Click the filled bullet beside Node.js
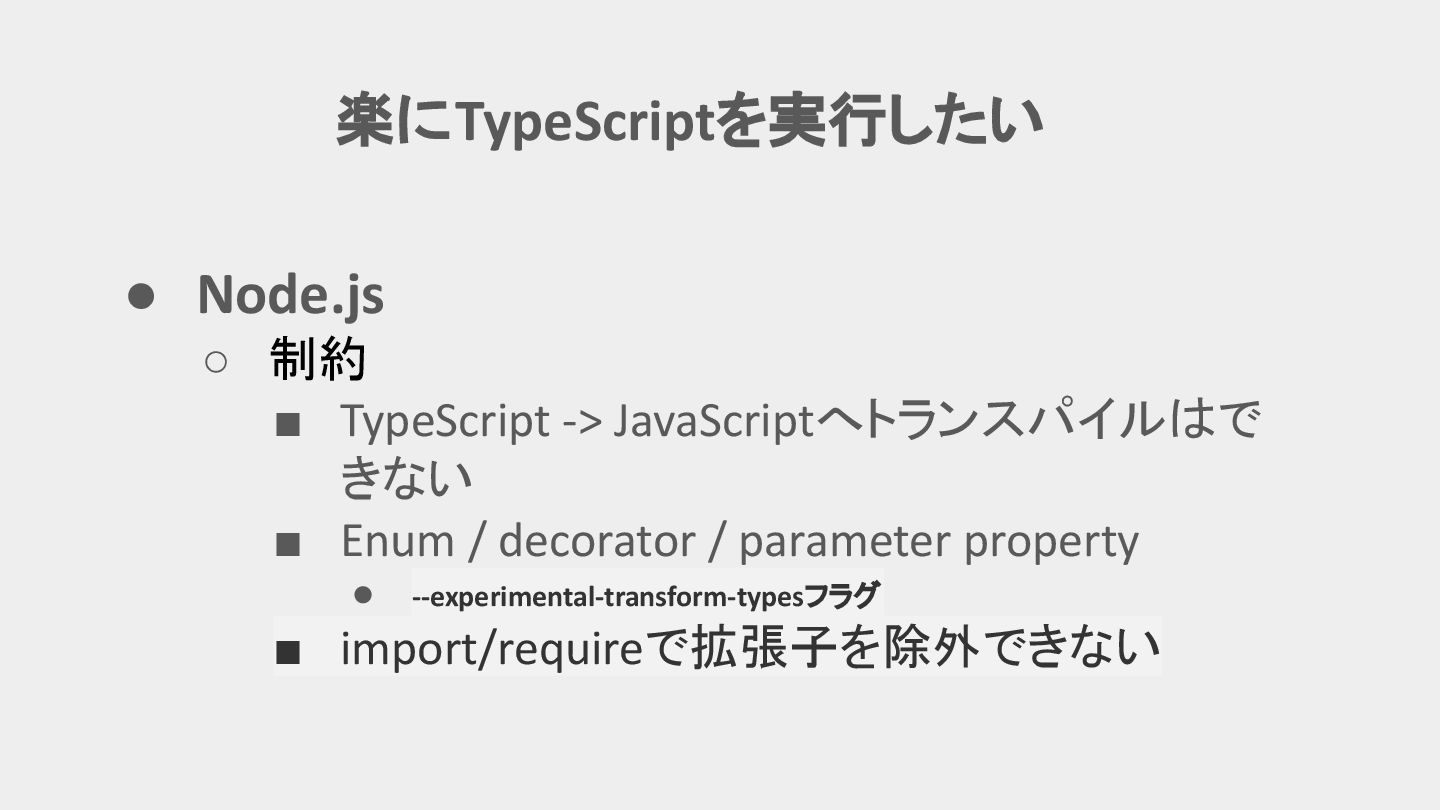Screen dimensions: 1440x810 click(141, 296)
